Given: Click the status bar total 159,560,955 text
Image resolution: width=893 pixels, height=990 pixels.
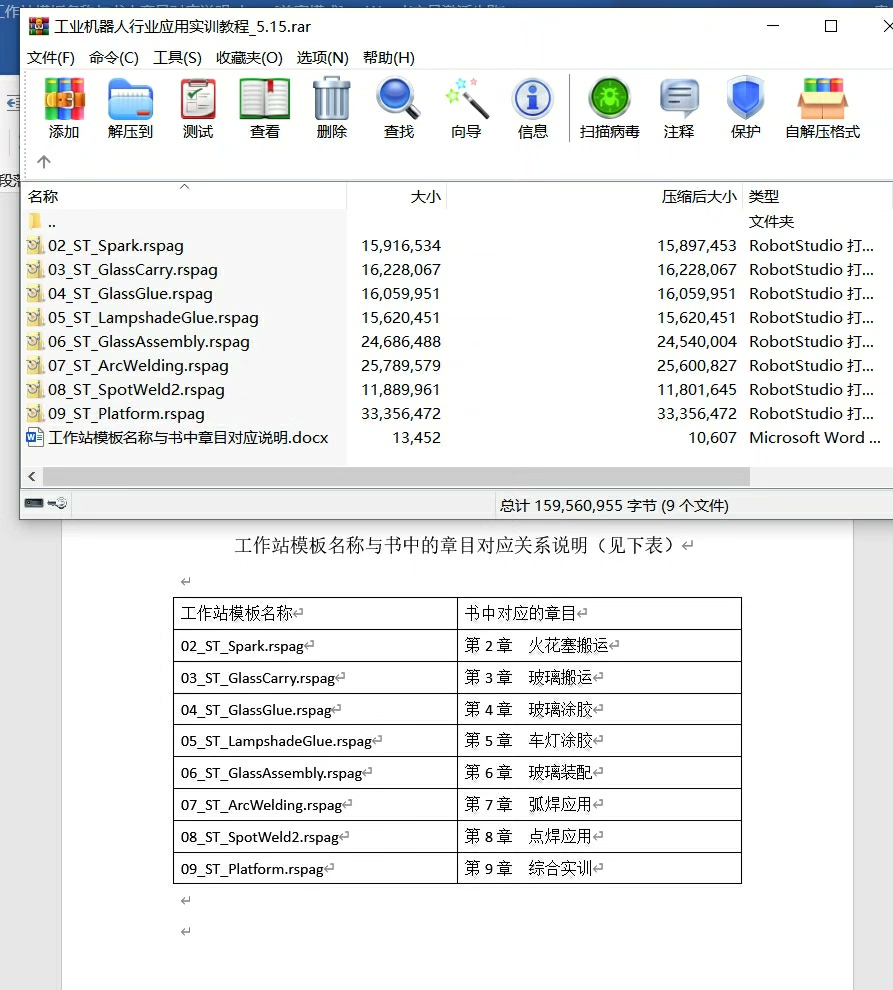Looking at the screenshot, I should (x=614, y=506).
